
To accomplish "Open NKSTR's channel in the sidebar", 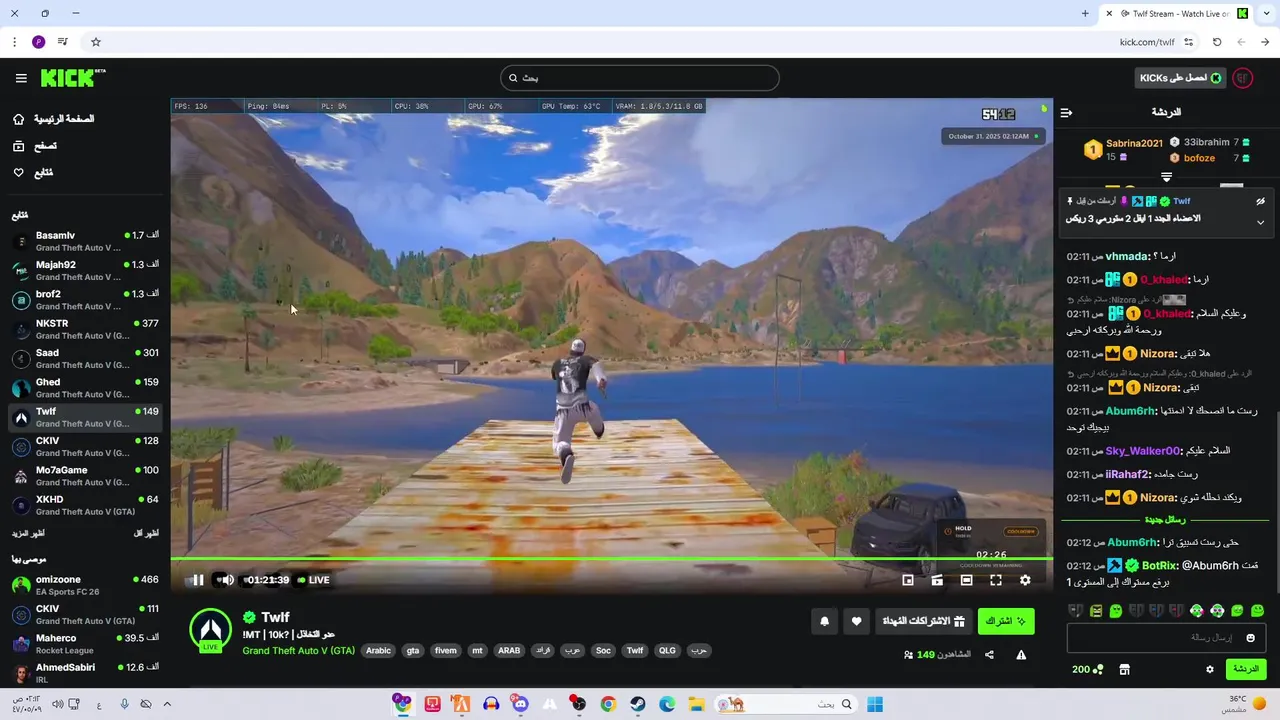I will point(85,329).
